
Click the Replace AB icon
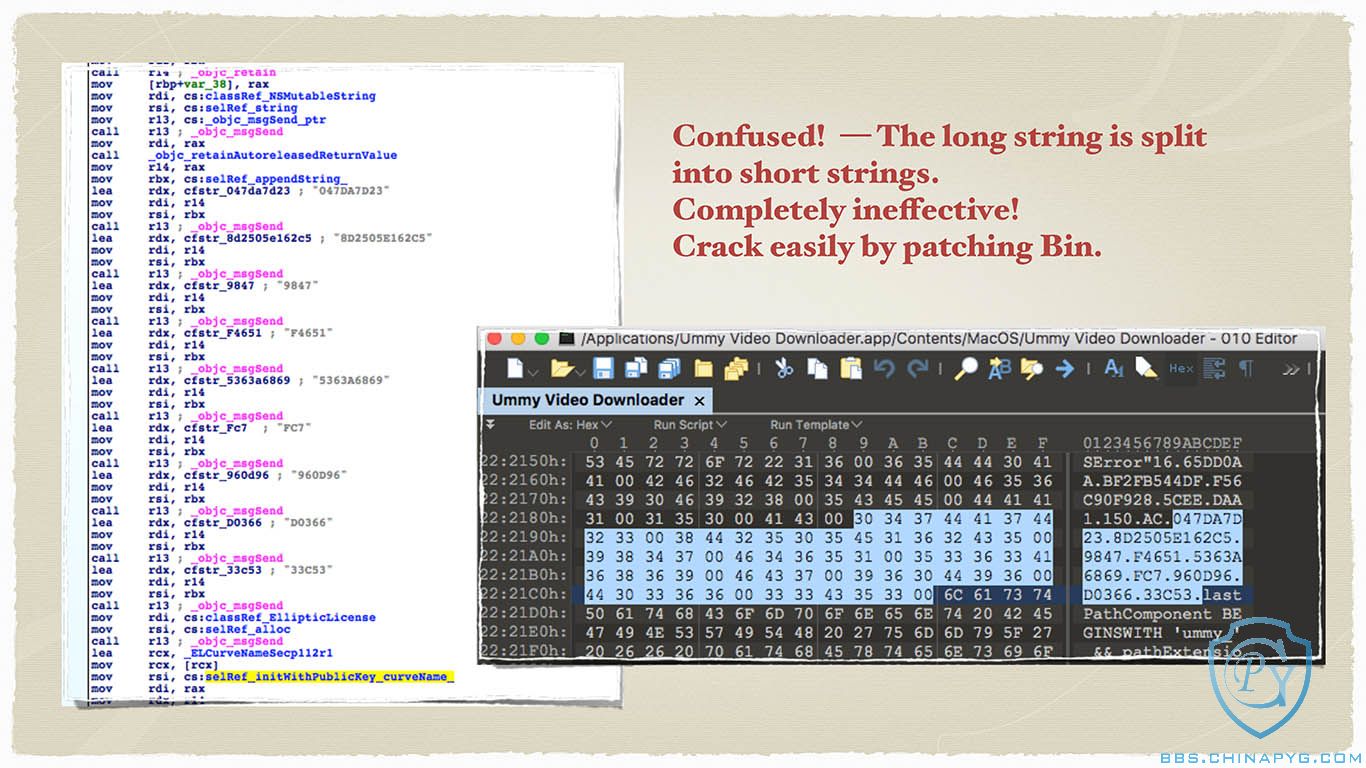click(999, 369)
